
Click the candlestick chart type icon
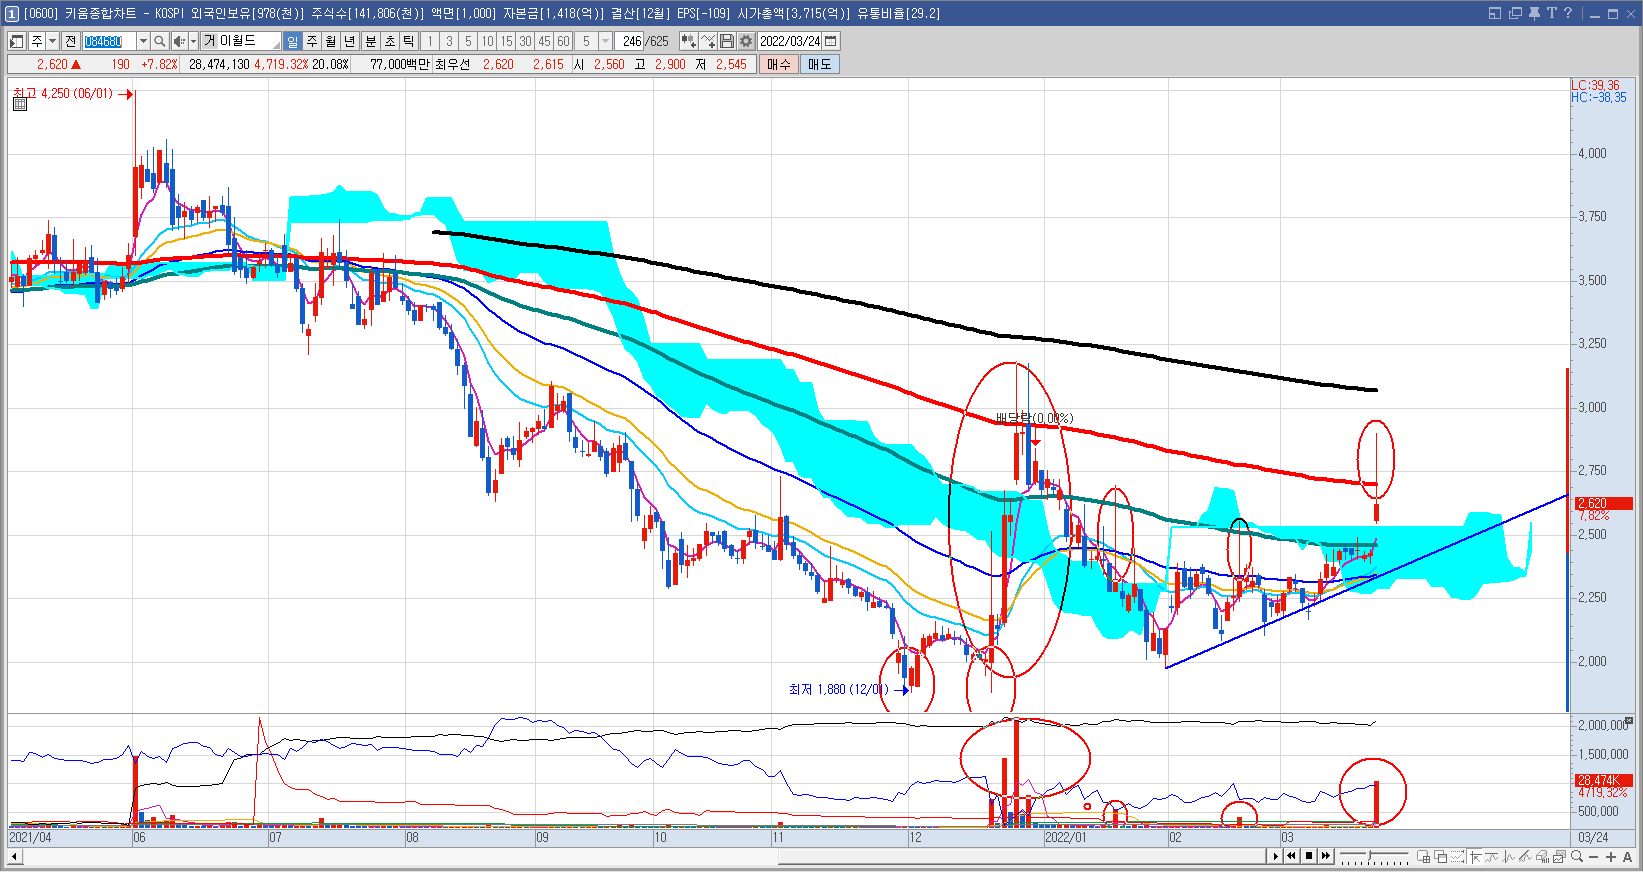tap(688, 41)
